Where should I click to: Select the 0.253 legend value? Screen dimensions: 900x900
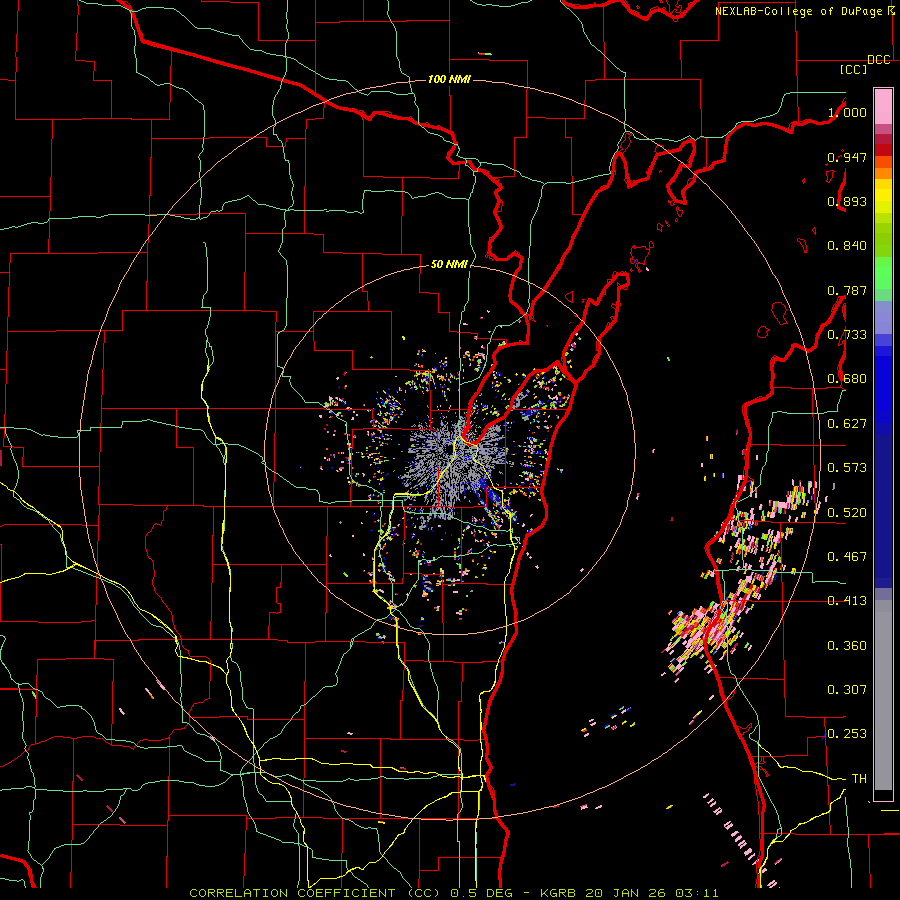tap(847, 734)
